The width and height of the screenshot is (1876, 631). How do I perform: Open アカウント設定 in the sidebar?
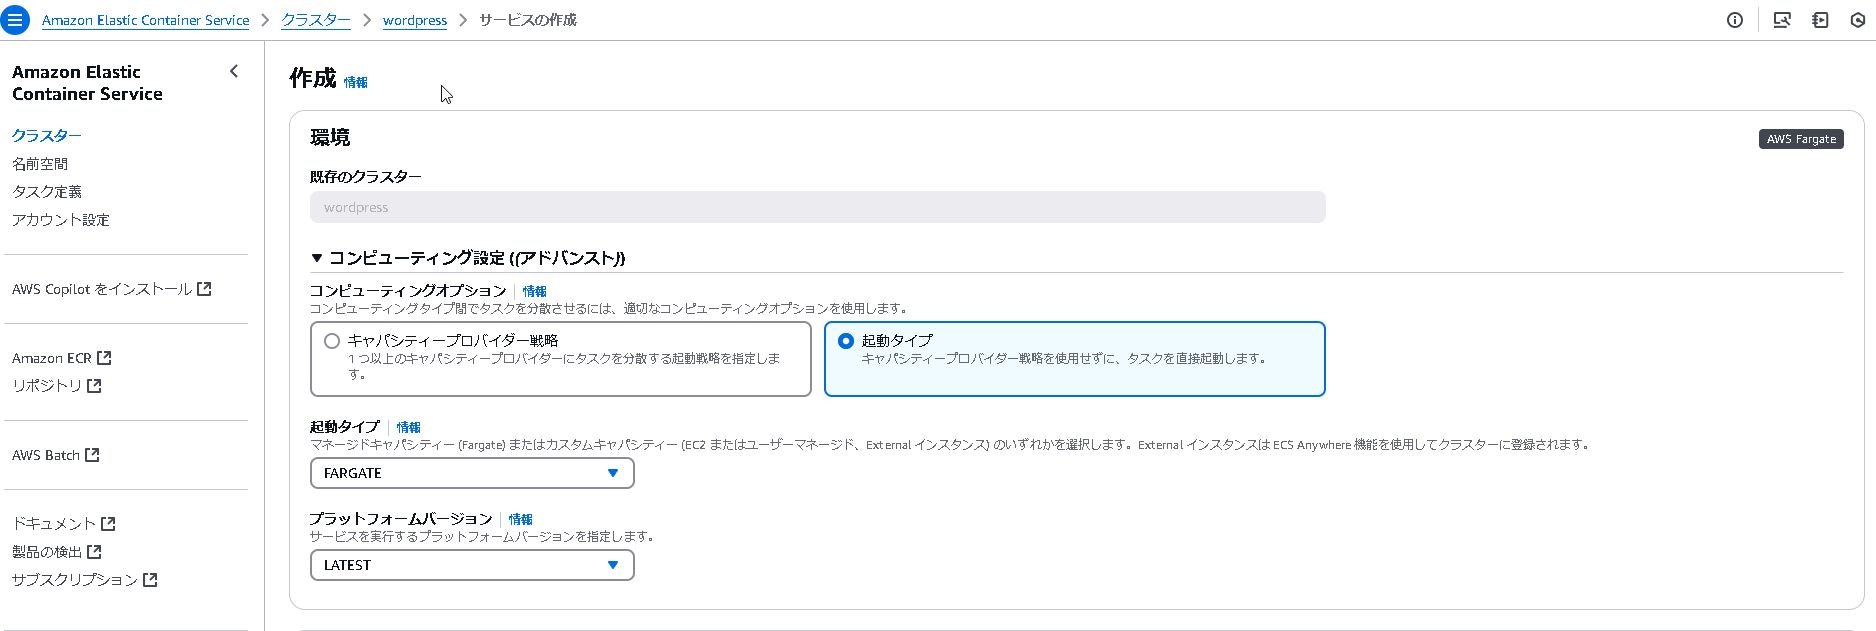pyautogui.click(x=61, y=220)
